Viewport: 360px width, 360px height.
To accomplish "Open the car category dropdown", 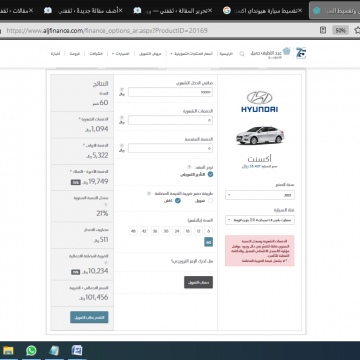I will pyautogui.click(x=260, y=220).
